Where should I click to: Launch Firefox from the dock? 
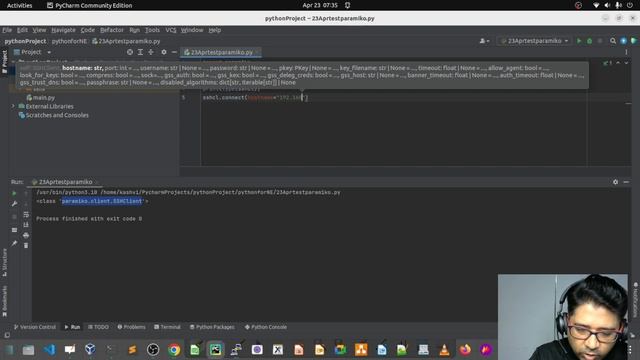coord(465,349)
